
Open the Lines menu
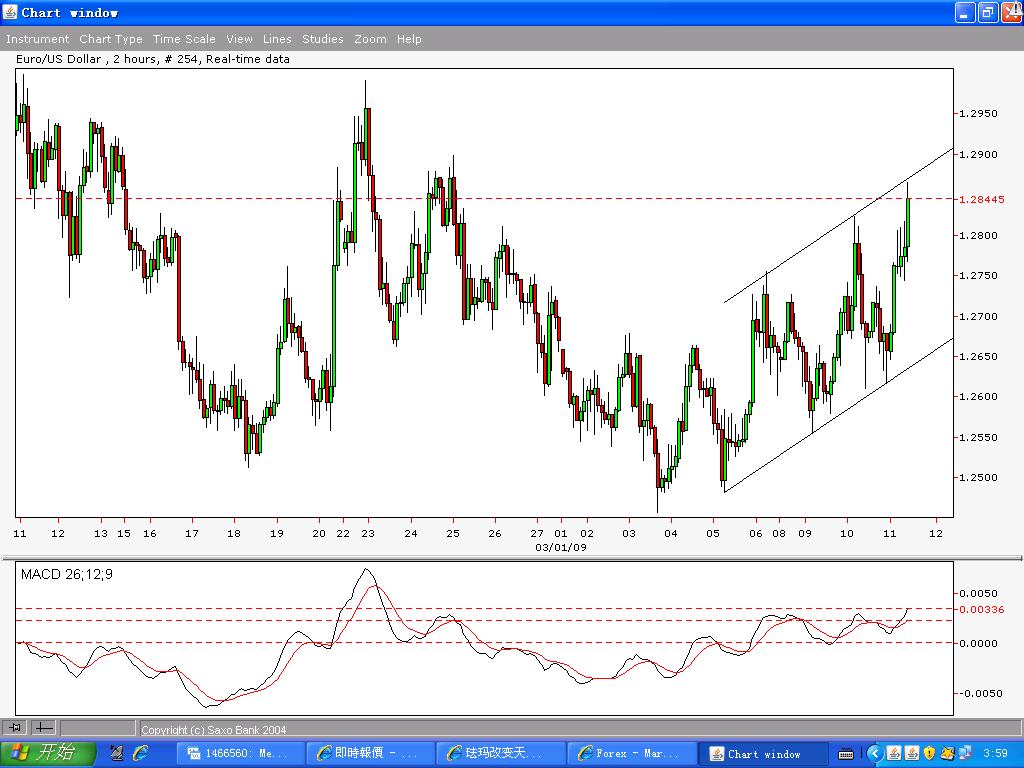coord(277,39)
